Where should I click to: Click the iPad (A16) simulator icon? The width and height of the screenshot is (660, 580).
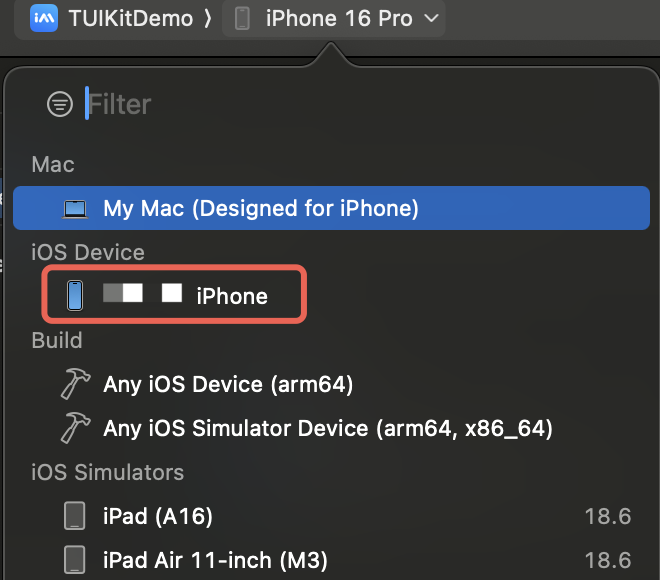coord(75,516)
